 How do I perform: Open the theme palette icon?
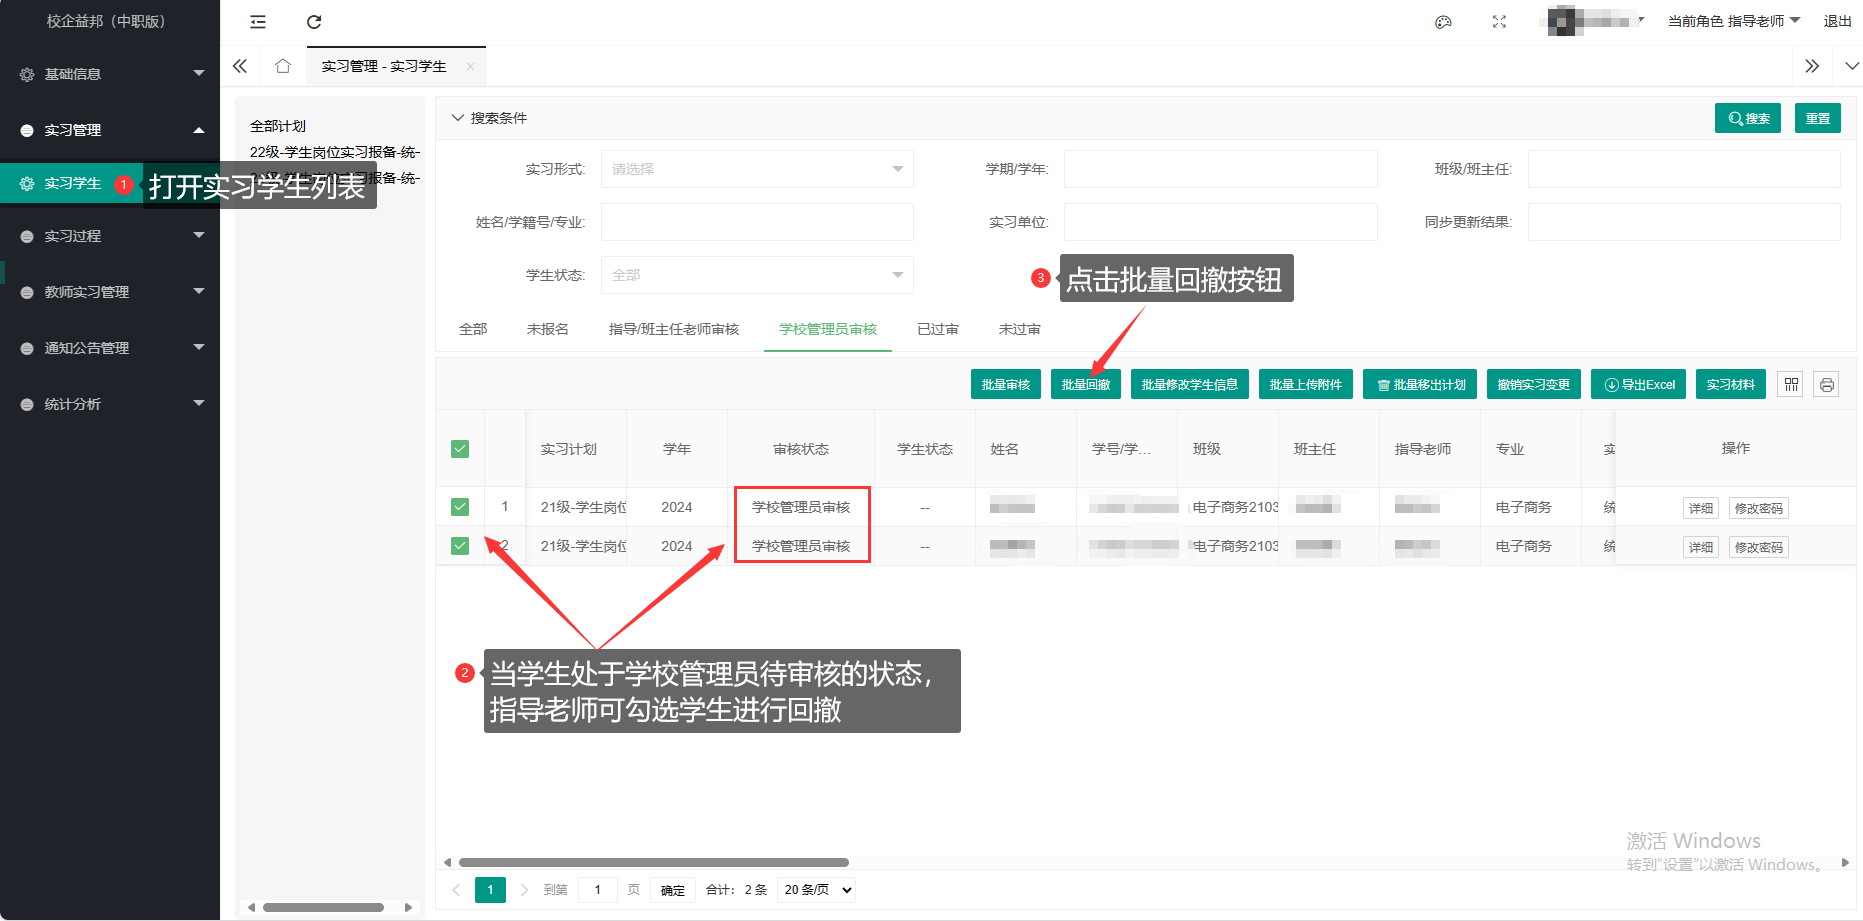pyautogui.click(x=1443, y=22)
